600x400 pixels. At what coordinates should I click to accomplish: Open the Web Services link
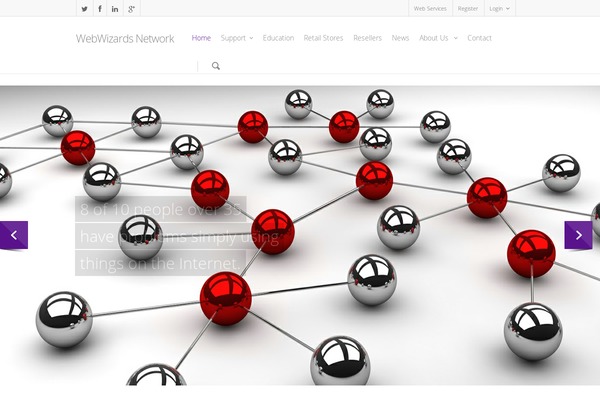click(430, 8)
